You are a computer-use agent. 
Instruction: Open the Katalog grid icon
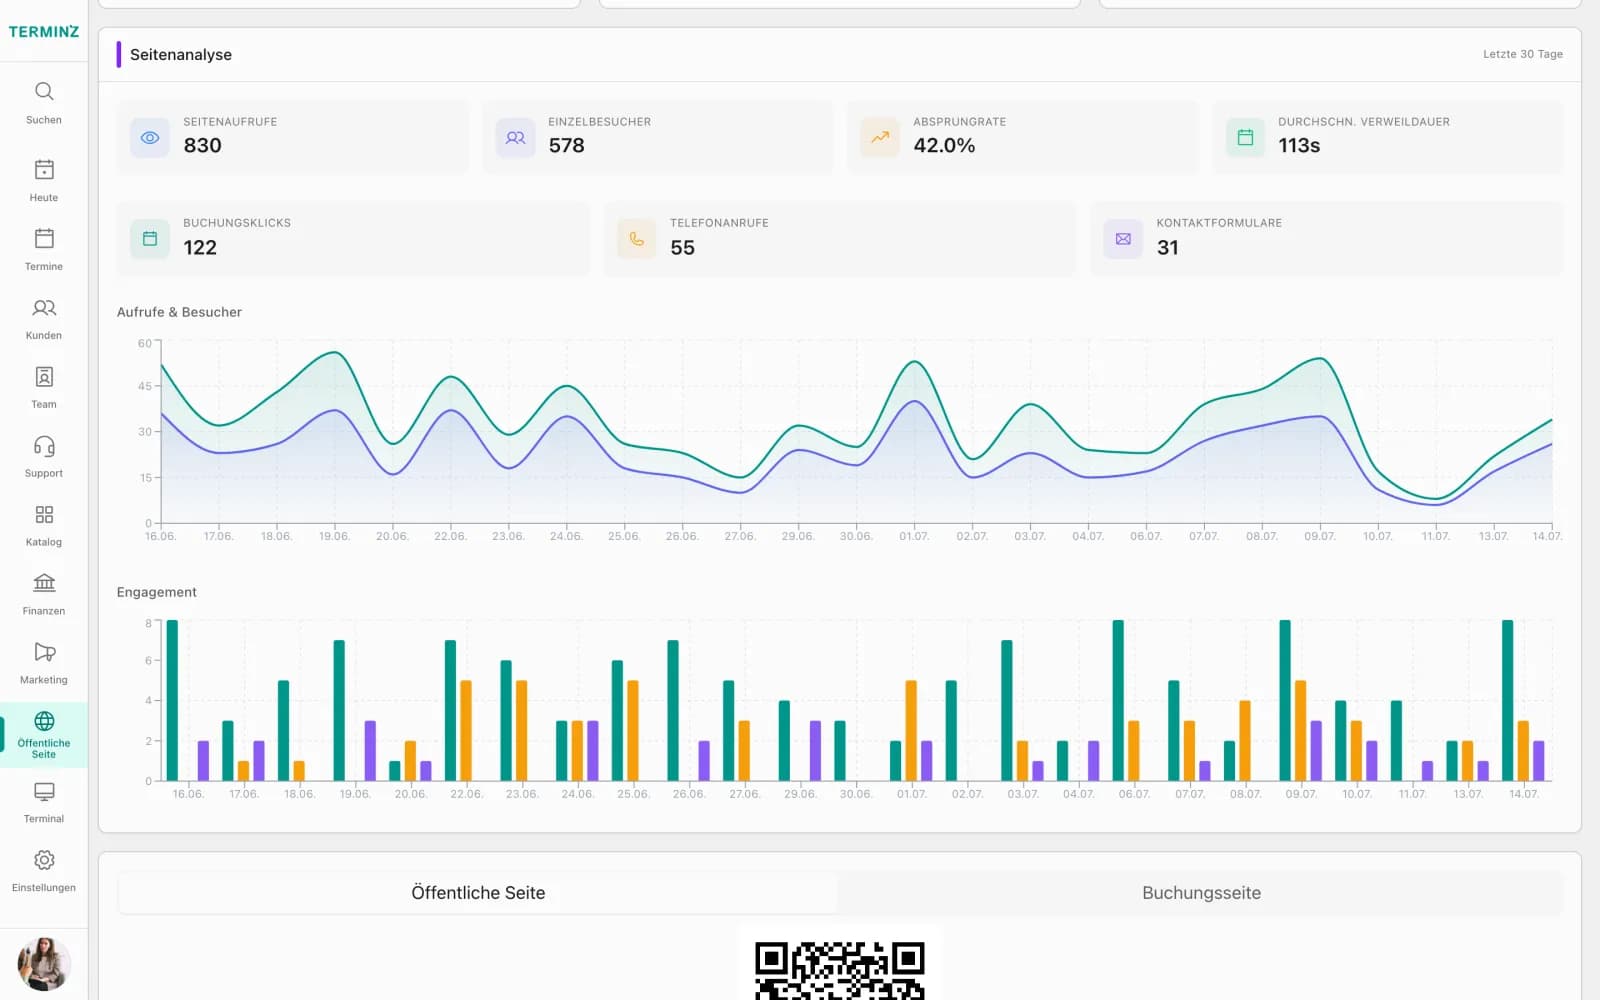pos(44,515)
